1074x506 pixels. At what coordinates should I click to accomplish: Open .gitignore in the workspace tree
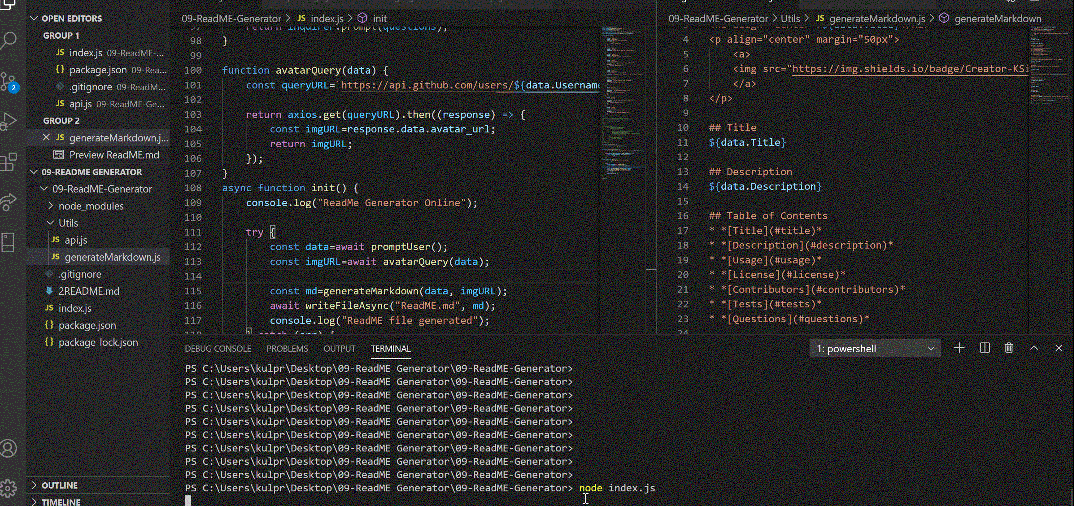click(x=98, y=275)
